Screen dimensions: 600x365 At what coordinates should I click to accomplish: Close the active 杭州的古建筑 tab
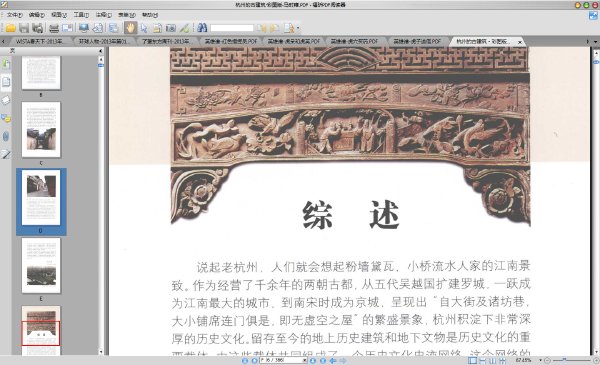(x=520, y=42)
